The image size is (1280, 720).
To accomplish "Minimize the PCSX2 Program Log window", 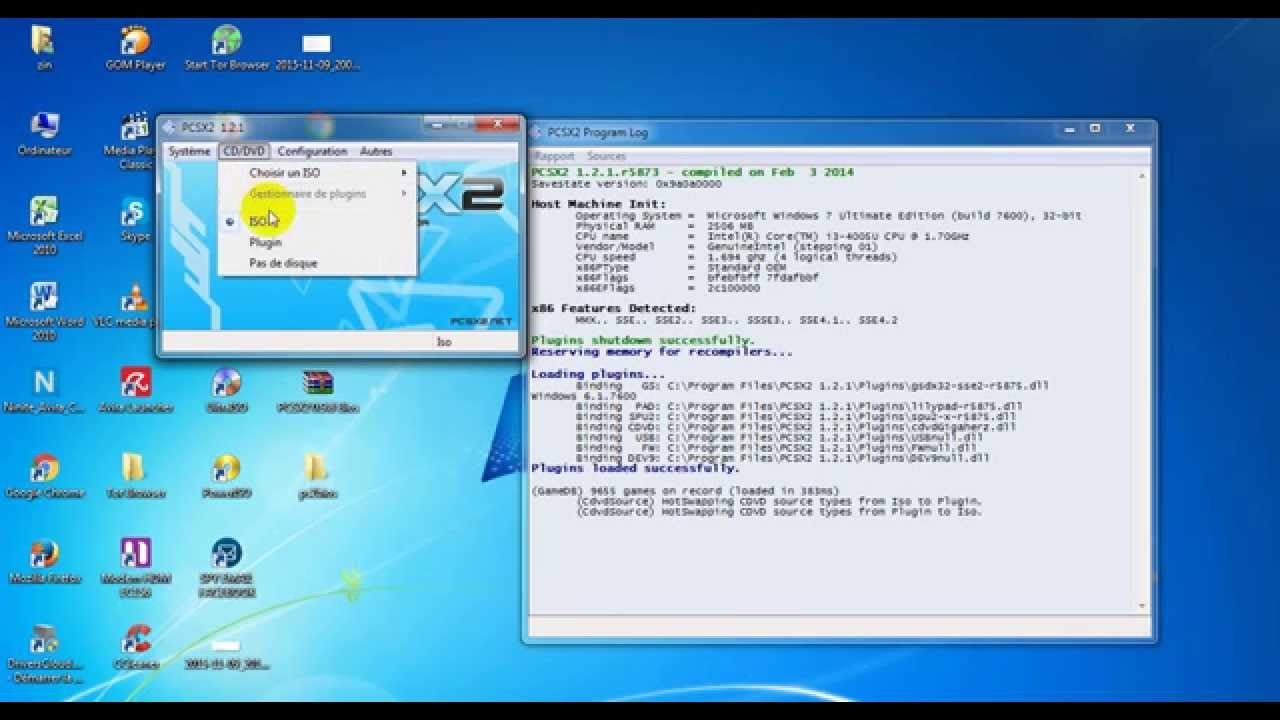I will point(1069,129).
